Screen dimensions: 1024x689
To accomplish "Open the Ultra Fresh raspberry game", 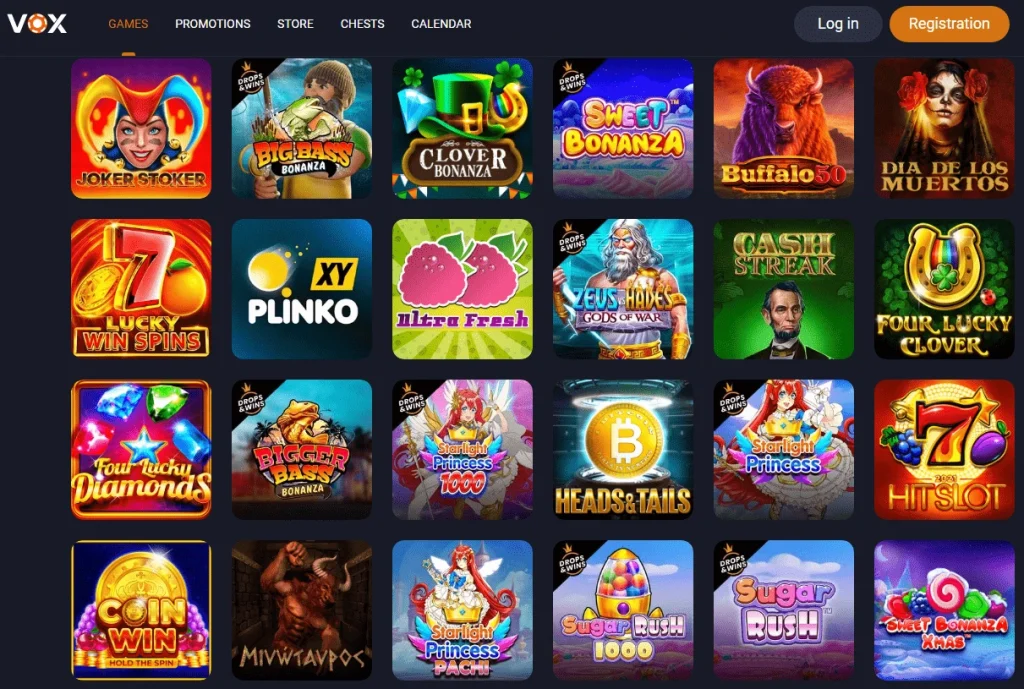I will [x=462, y=289].
